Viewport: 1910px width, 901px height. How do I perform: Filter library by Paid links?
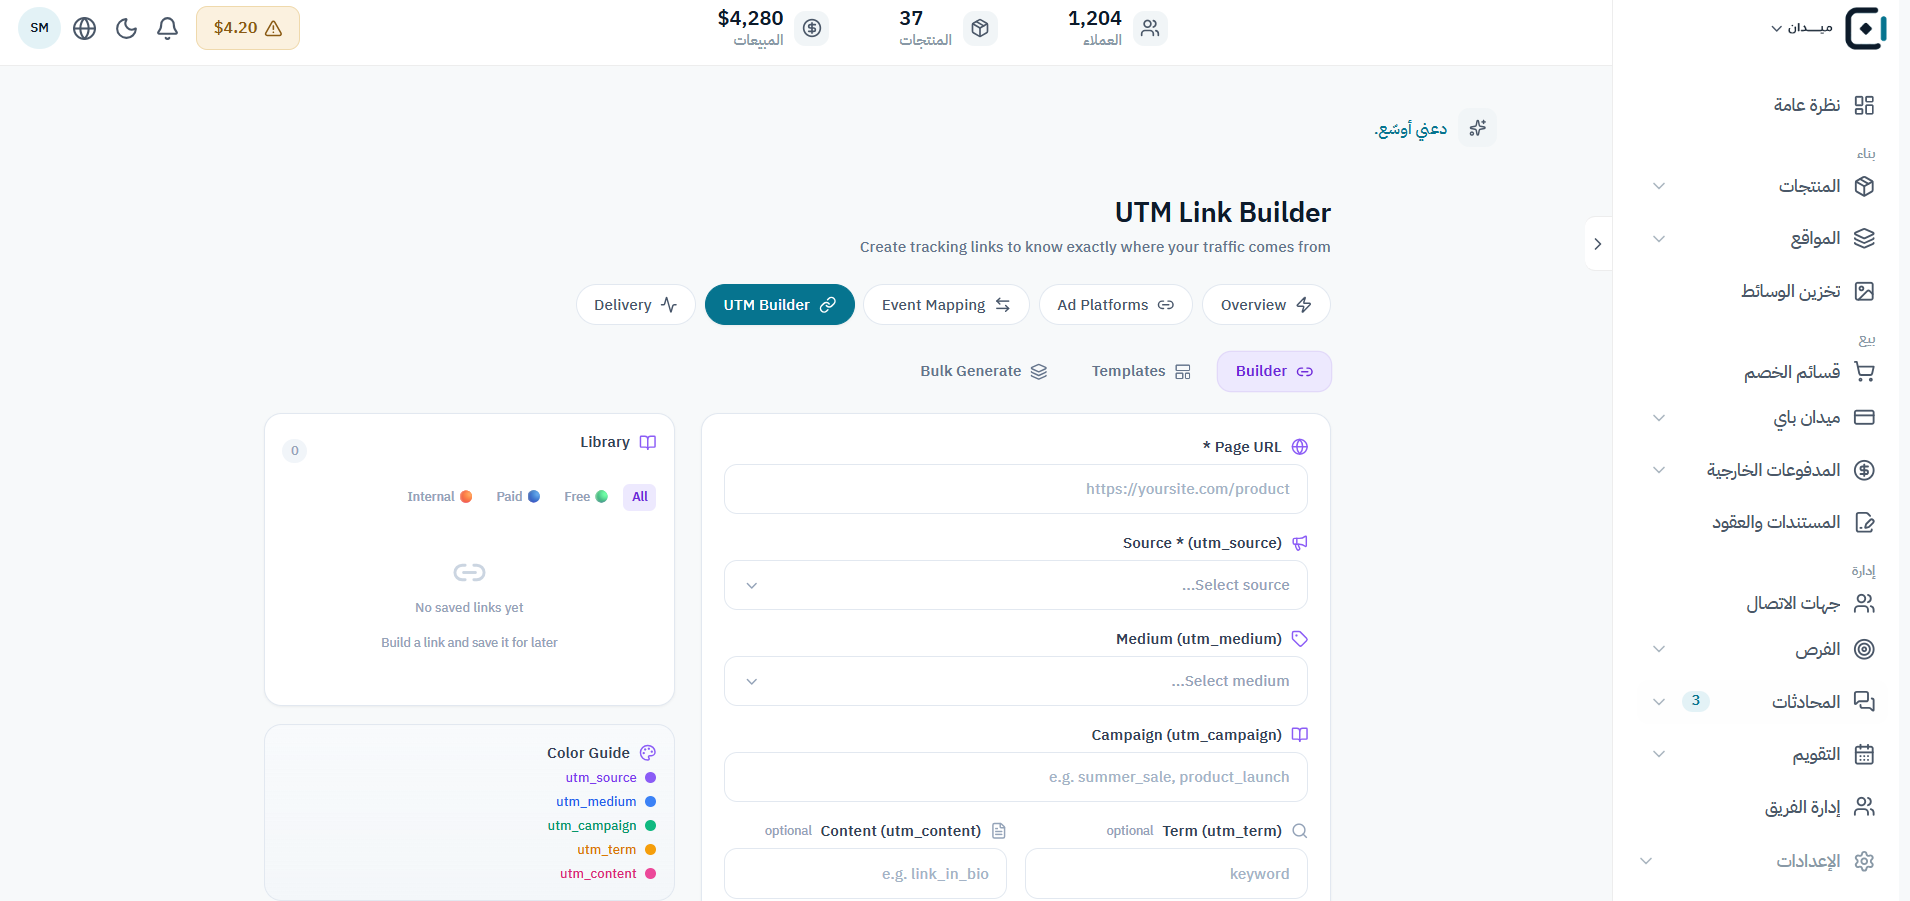[x=518, y=497]
